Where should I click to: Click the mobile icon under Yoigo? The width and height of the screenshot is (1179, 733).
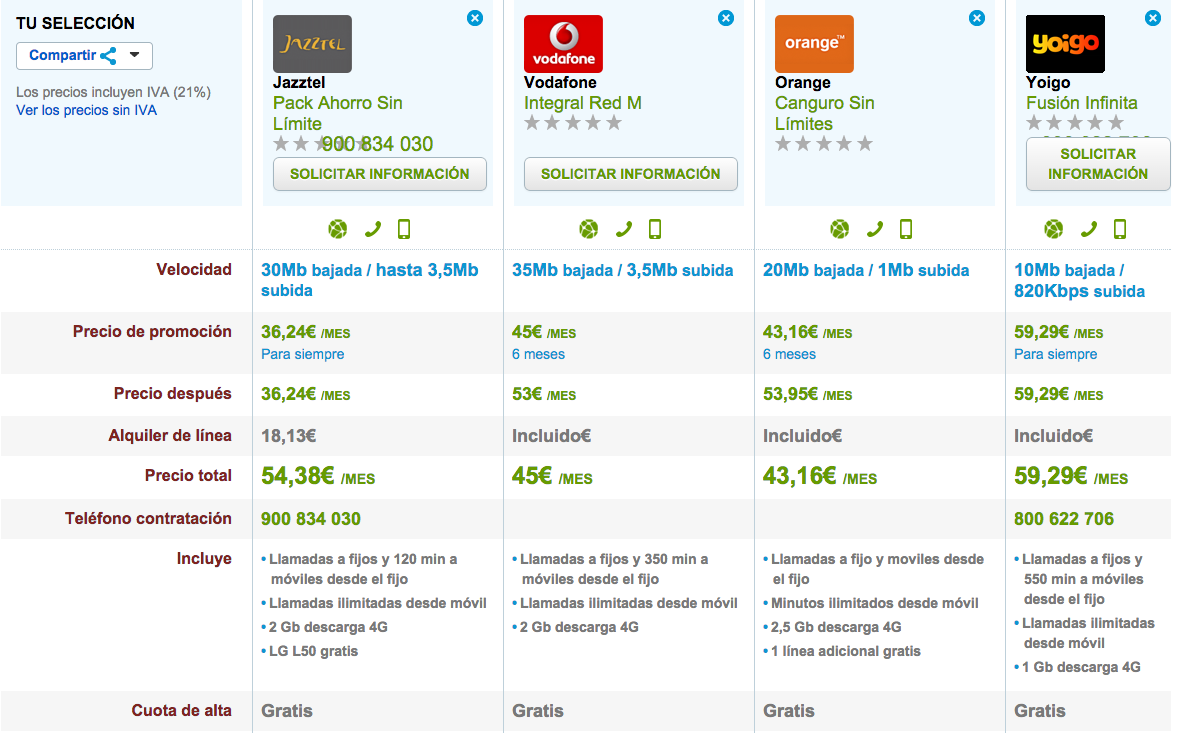[1120, 229]
